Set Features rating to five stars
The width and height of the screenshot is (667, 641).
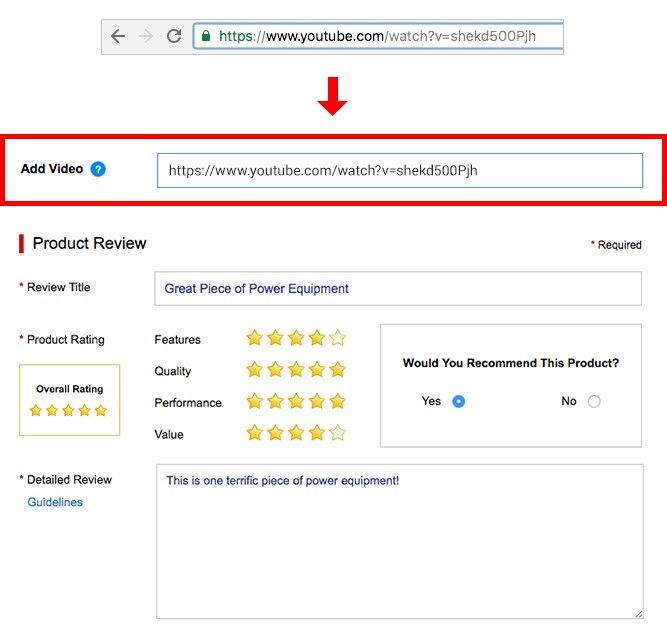pos(338,338)
